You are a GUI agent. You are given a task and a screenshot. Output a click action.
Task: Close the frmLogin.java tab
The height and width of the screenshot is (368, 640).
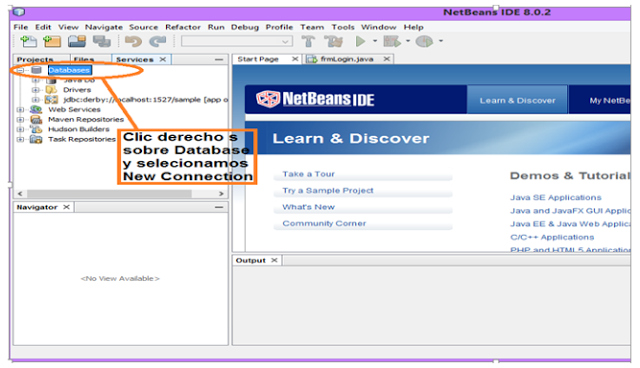coord(387,59)
